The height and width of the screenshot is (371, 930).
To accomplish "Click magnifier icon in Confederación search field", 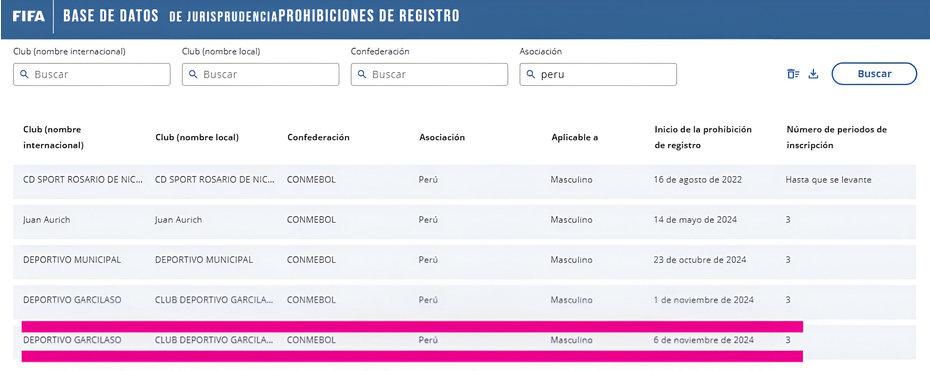I will [361, 75].
